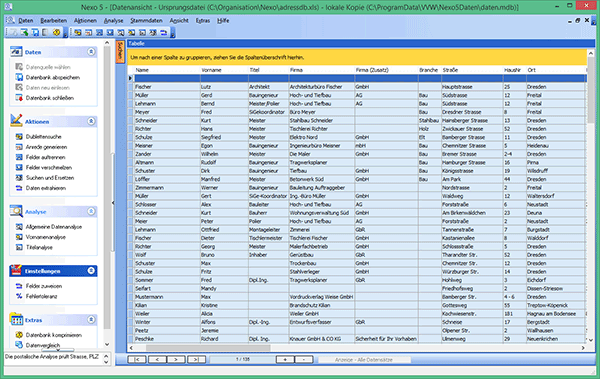The width and height of the screenshot is (600, 379).
Task: Hide the sidebar using the splitter arrow
Action: (x=113, y=203)
